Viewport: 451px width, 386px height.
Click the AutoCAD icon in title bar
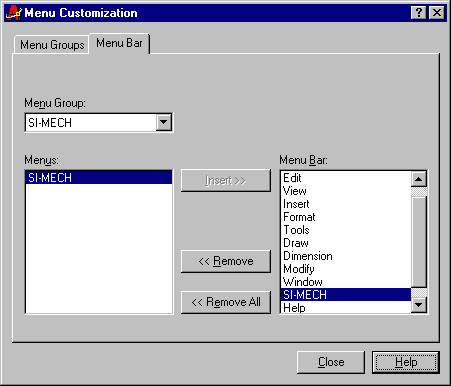click(x=14, y=13)
